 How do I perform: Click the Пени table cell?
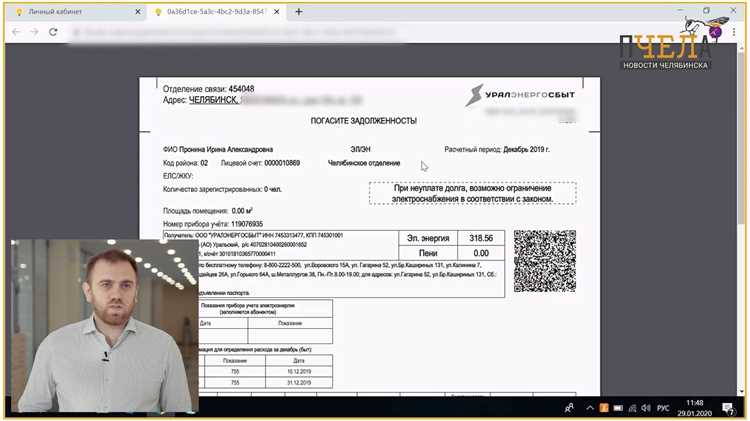coord(428,253)
